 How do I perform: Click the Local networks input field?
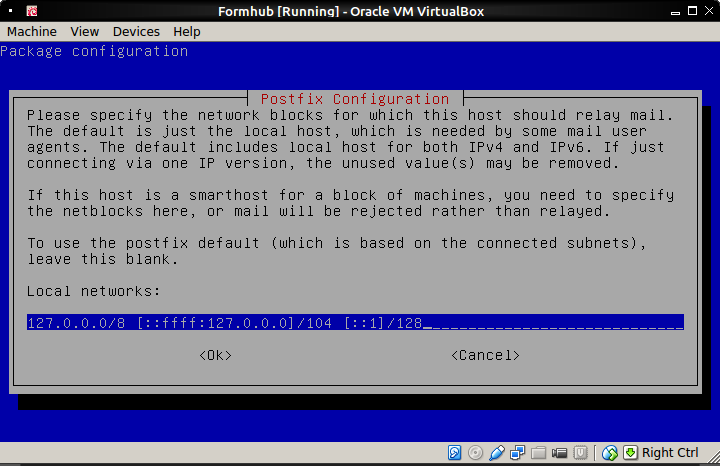[355, 323]
